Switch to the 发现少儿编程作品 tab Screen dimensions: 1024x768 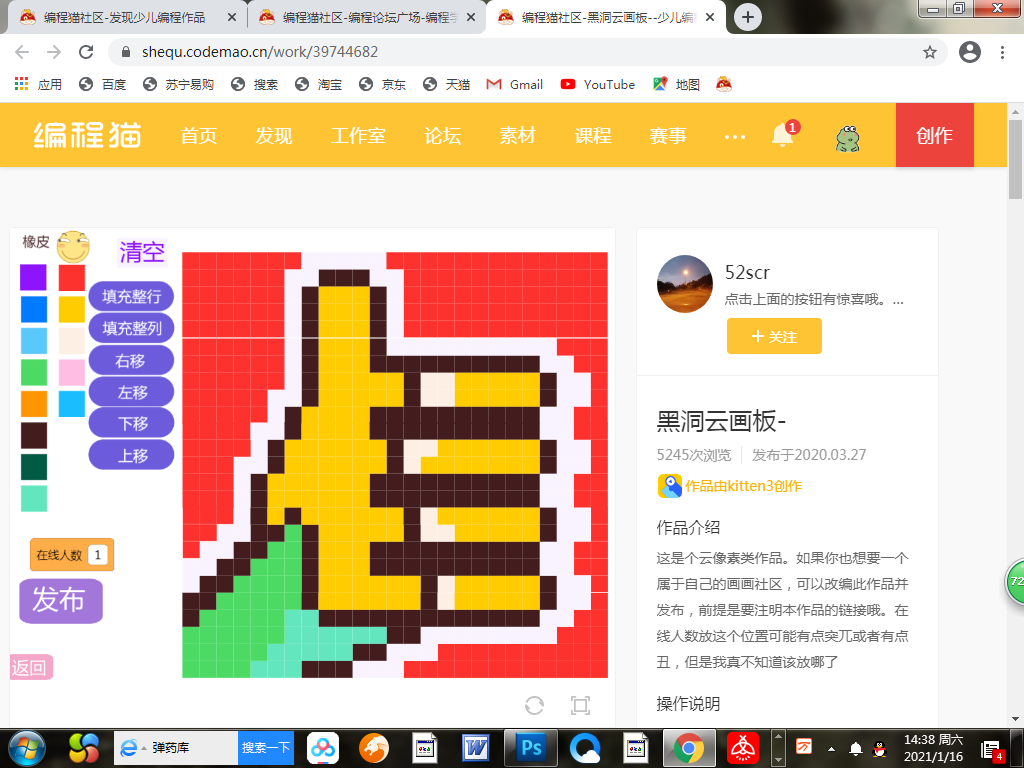(123, 18)
